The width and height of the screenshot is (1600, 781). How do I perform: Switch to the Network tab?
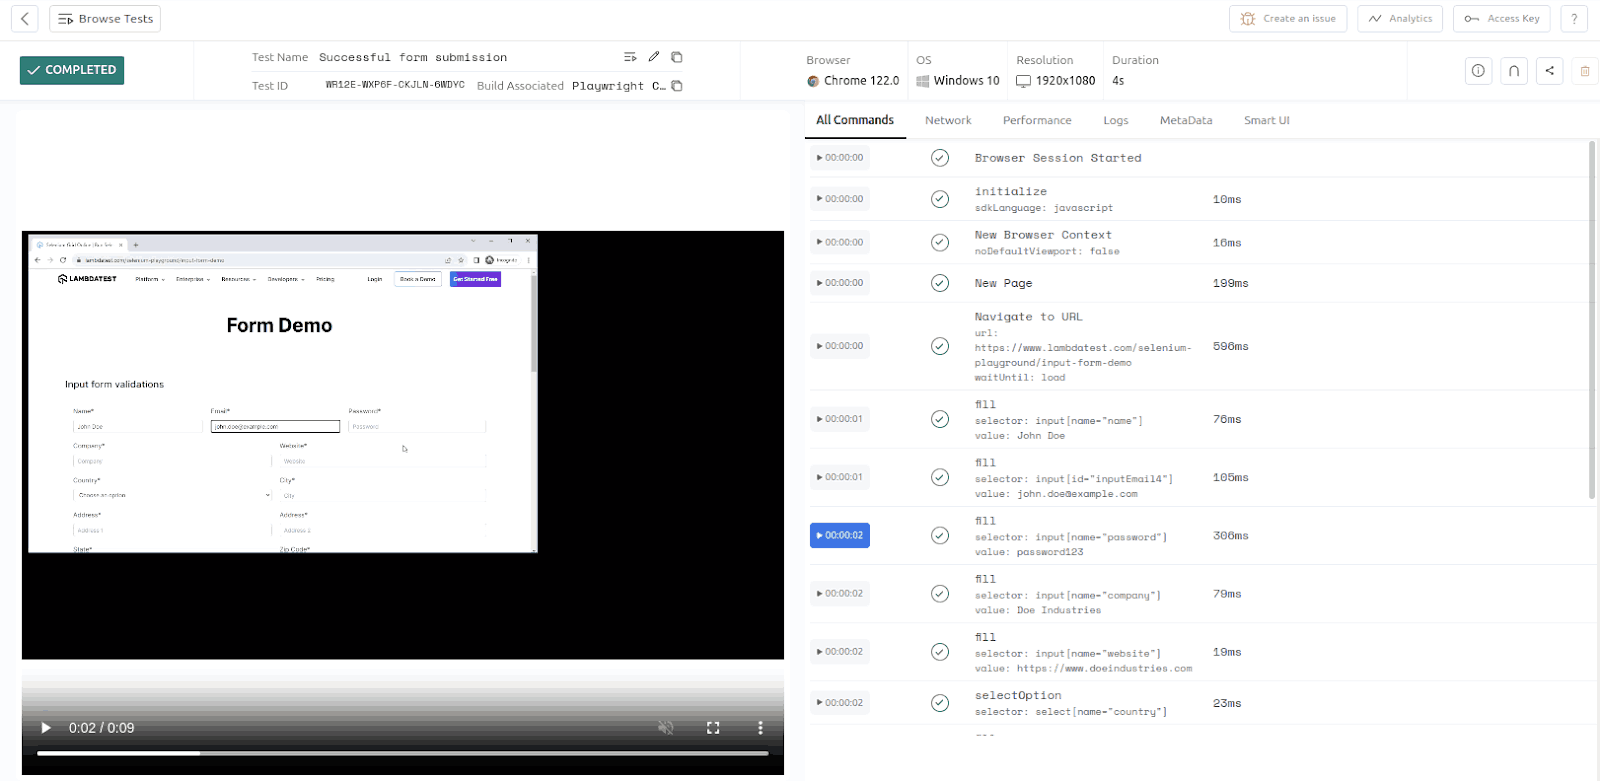(948, 120)
